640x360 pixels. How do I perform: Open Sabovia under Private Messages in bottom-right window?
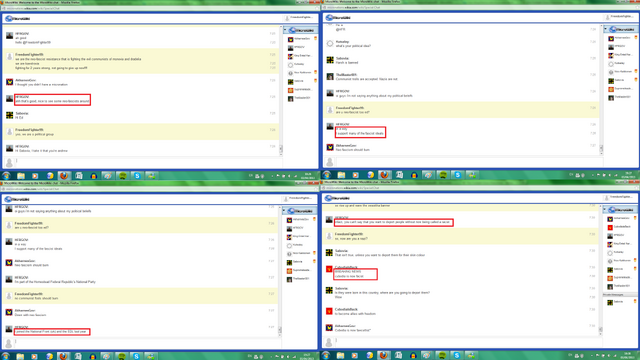[x=621, y=302]
